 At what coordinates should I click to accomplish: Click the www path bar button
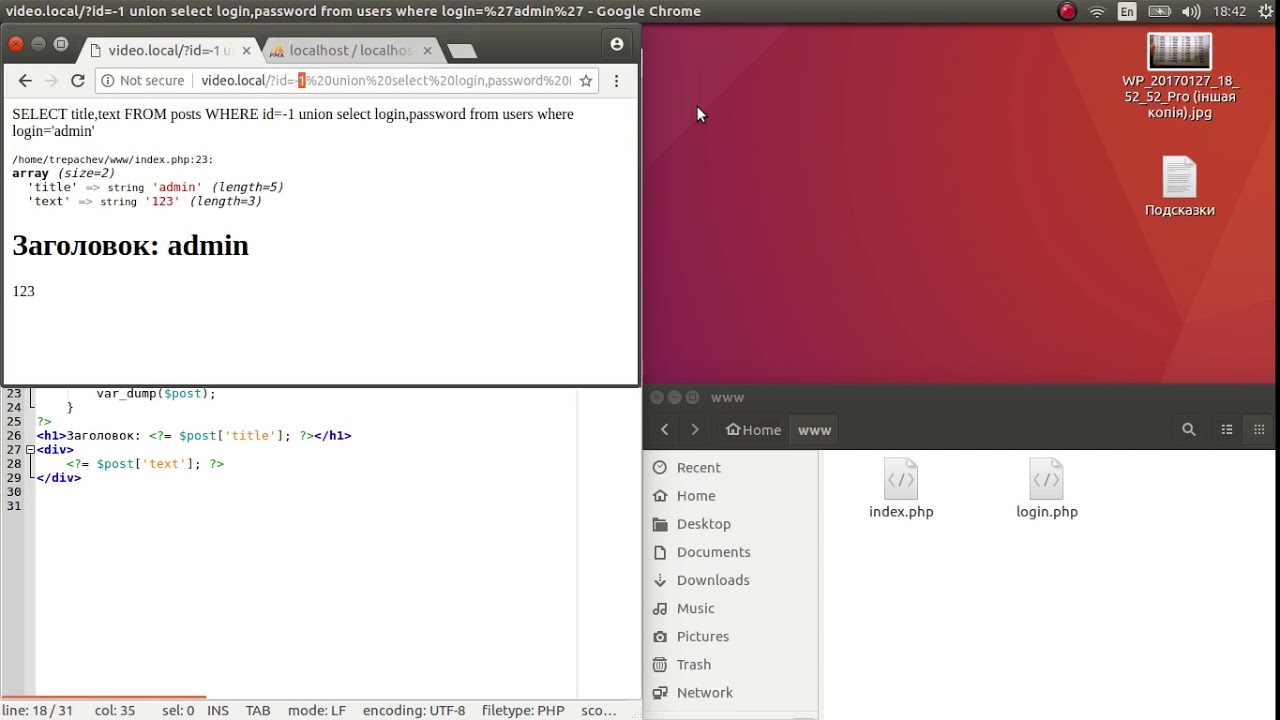814,430
